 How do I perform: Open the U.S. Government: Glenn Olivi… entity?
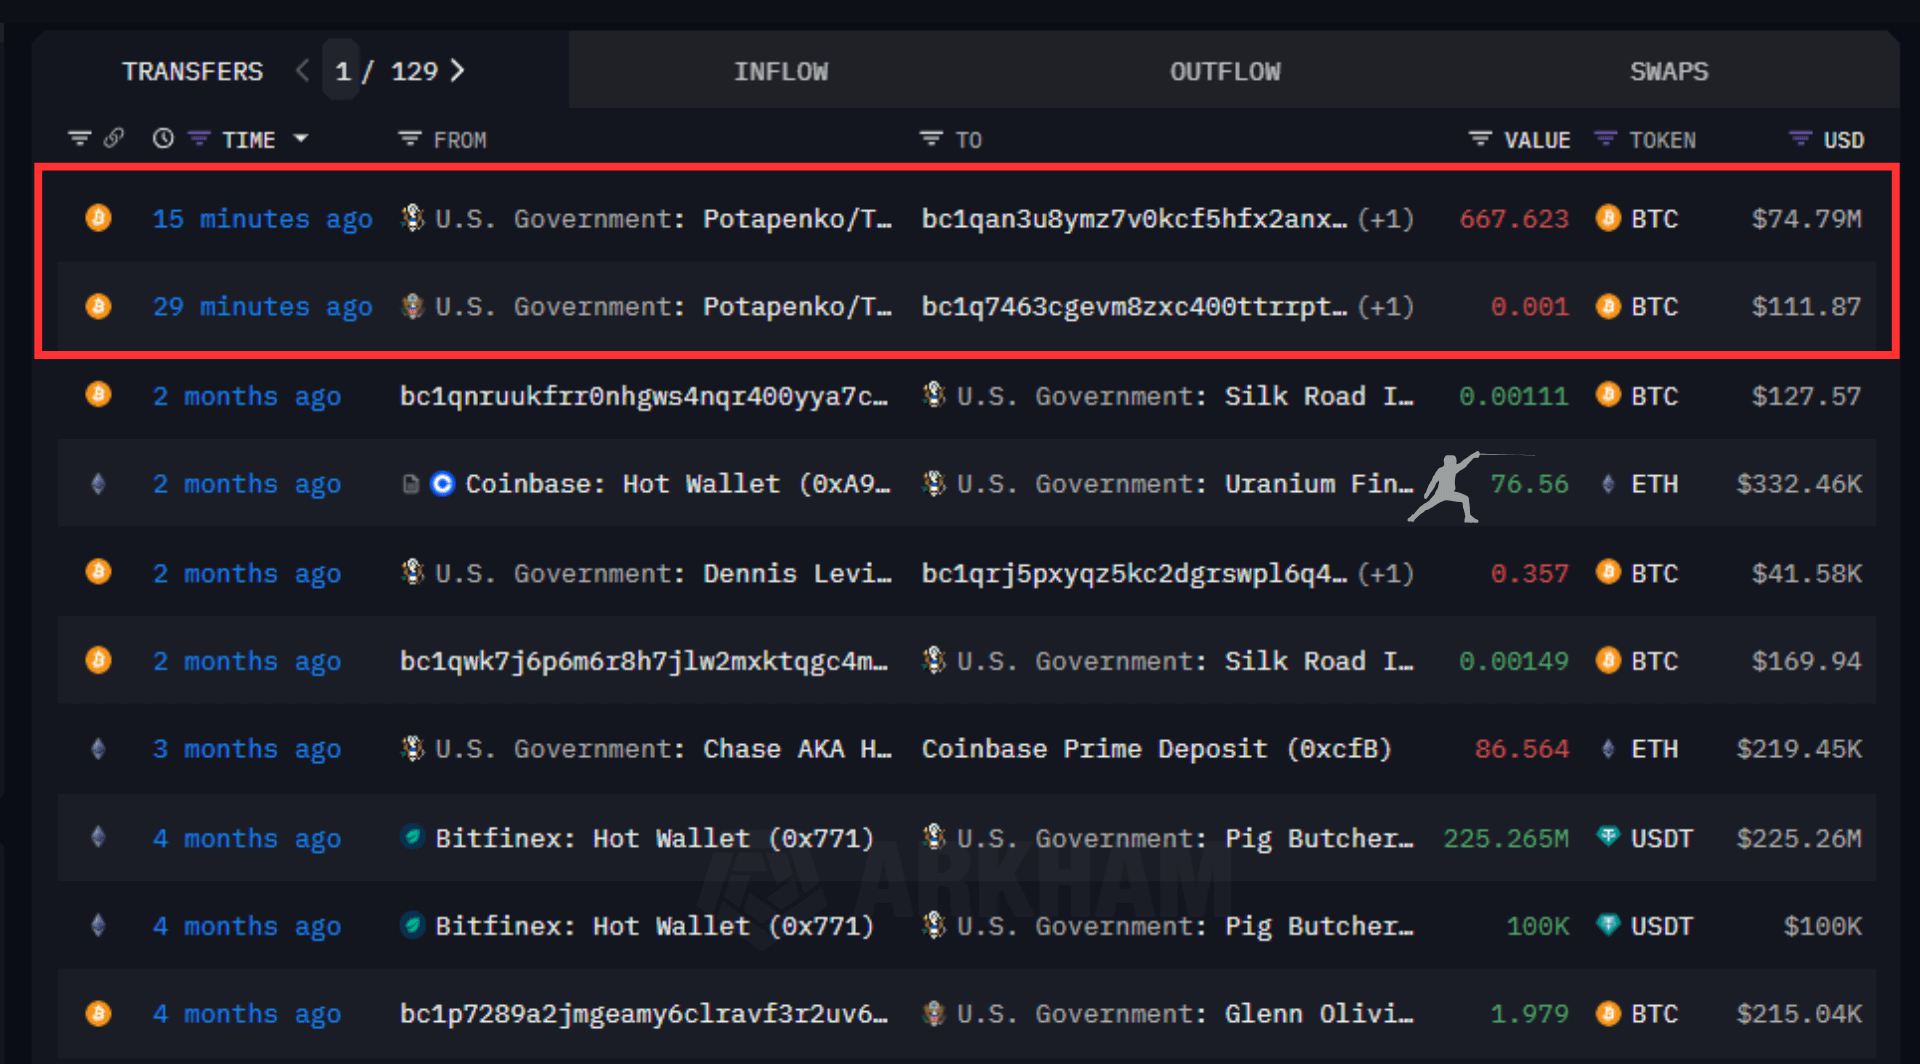1185,1014
